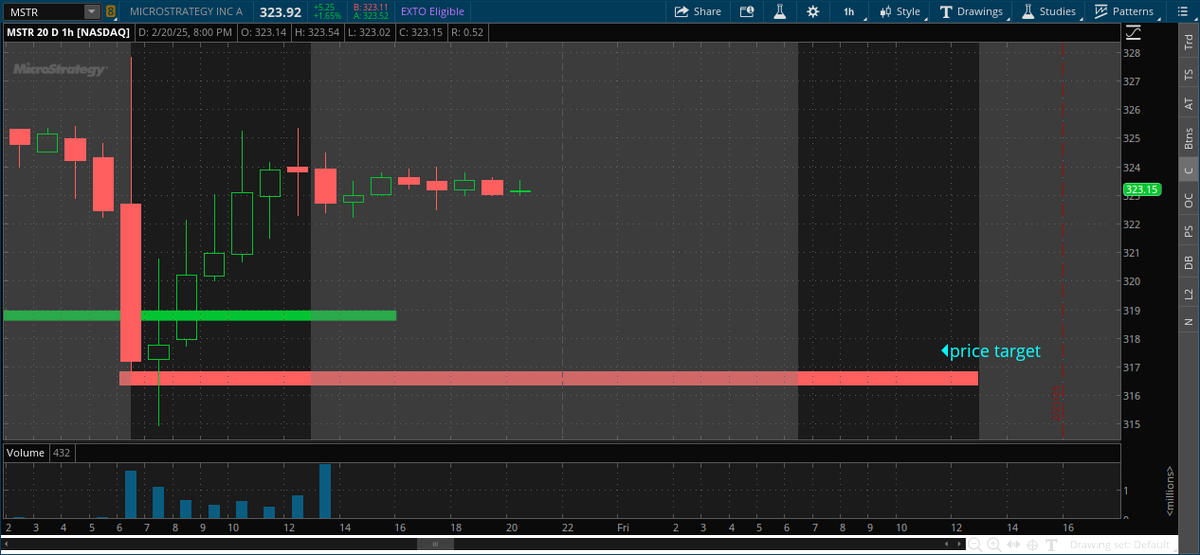The image size is (1200, 555).
Task: Open the N sidebar tab
Action: [1189, 321]
